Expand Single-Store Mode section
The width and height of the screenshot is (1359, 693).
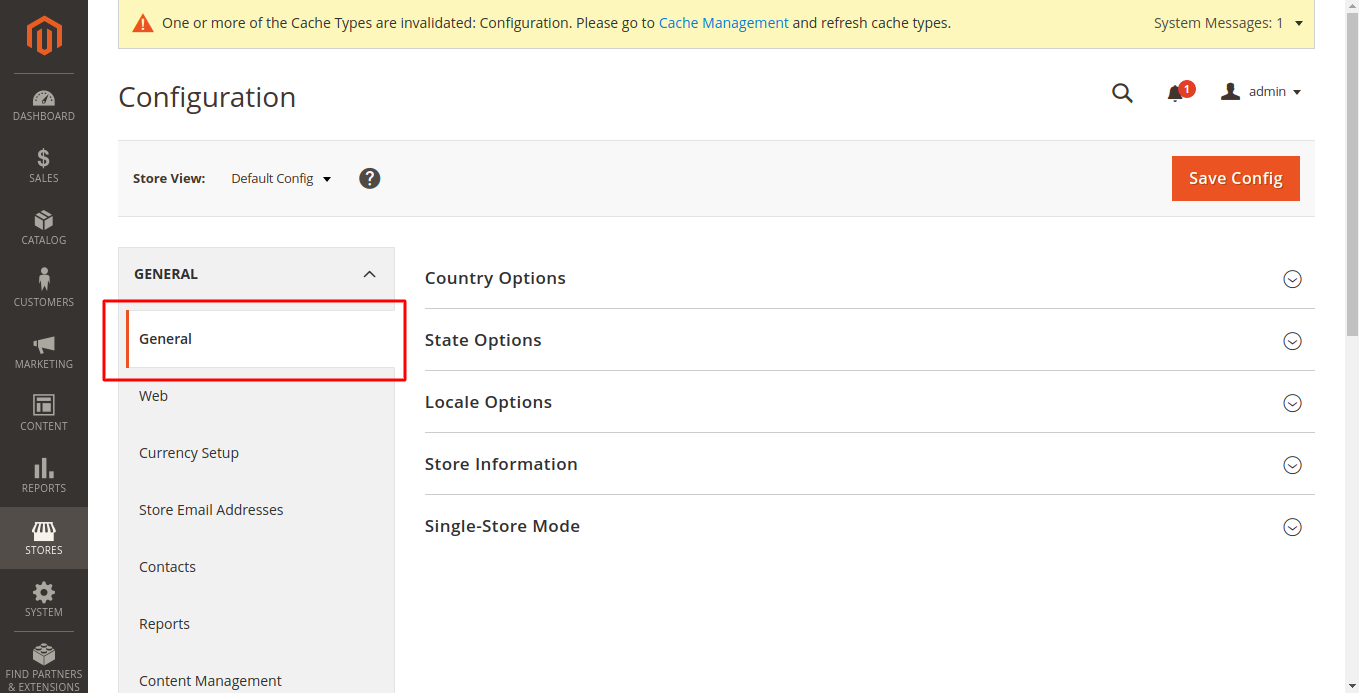869,526
